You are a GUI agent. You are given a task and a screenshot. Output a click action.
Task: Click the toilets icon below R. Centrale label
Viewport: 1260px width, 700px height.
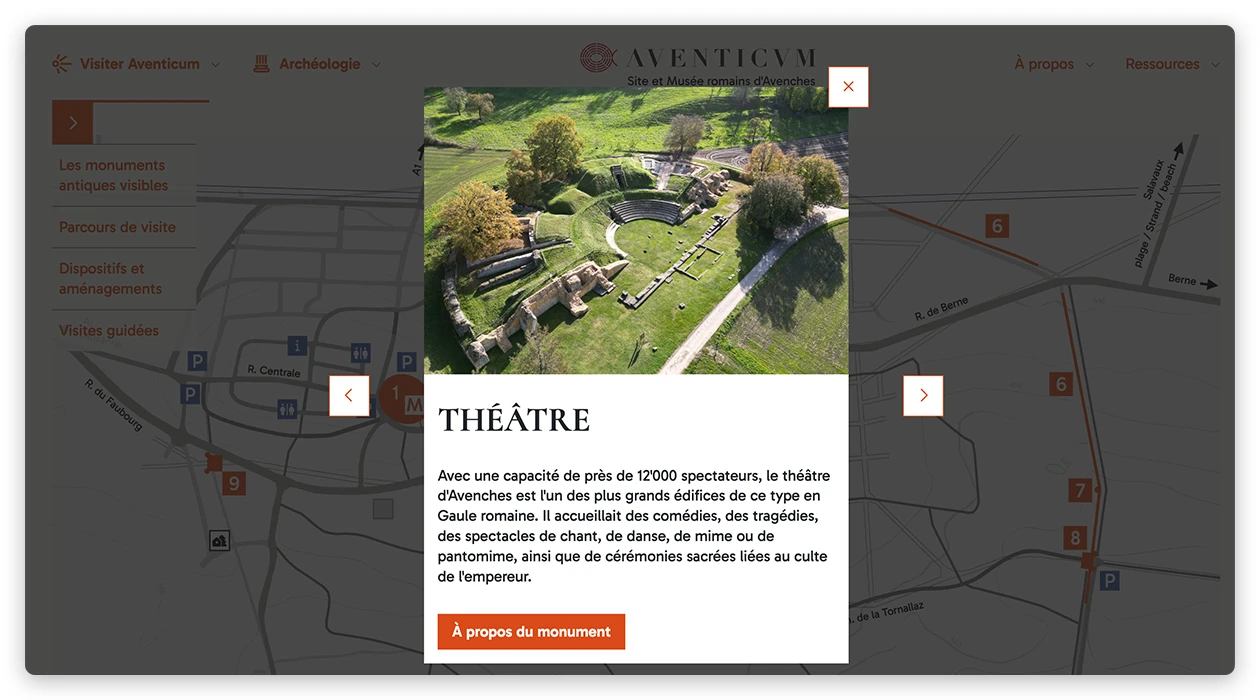288,409
